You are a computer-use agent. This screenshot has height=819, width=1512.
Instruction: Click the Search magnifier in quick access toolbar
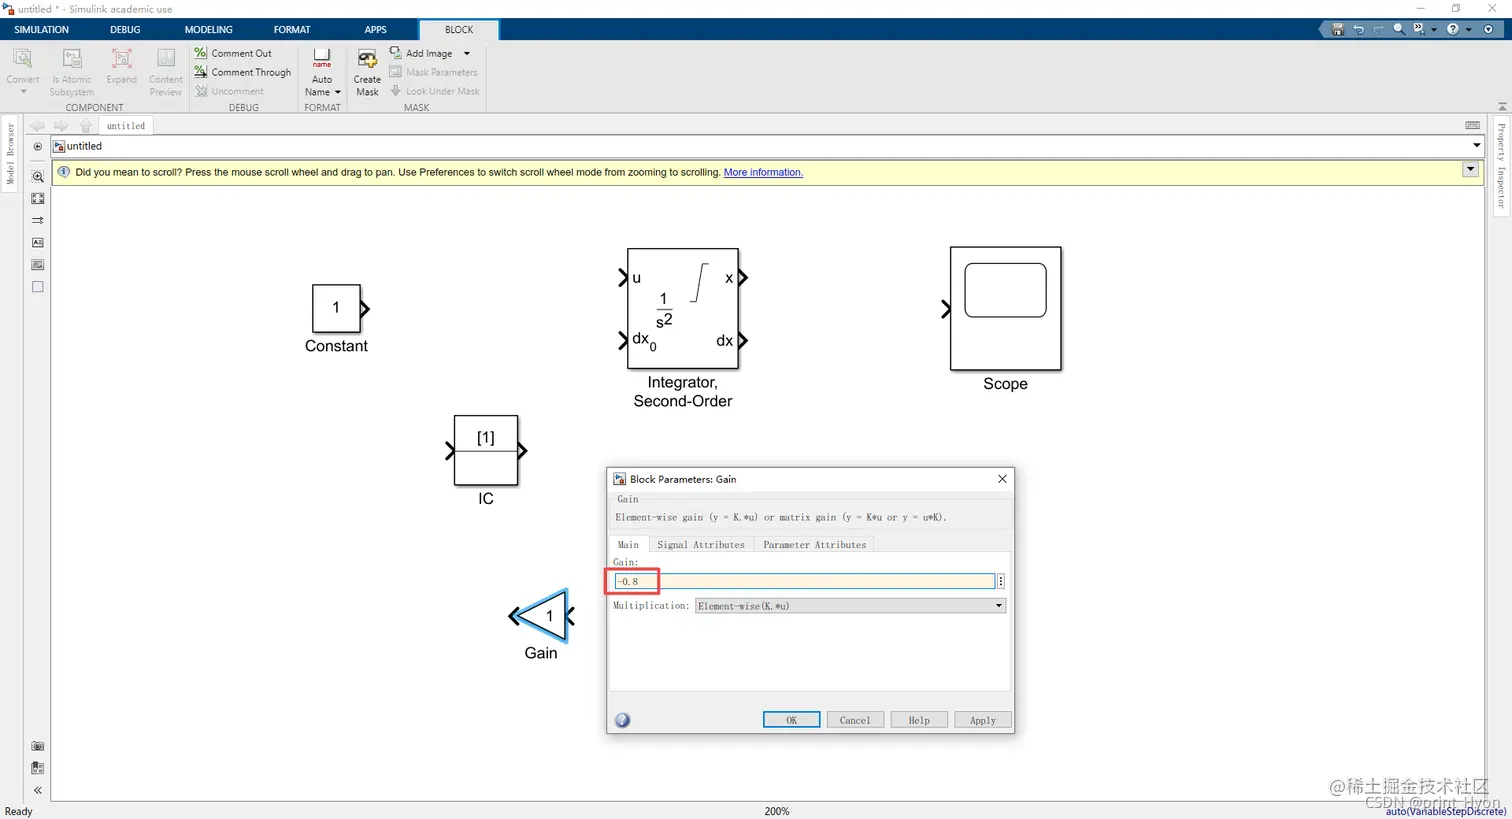click(x=1399, y=30)
